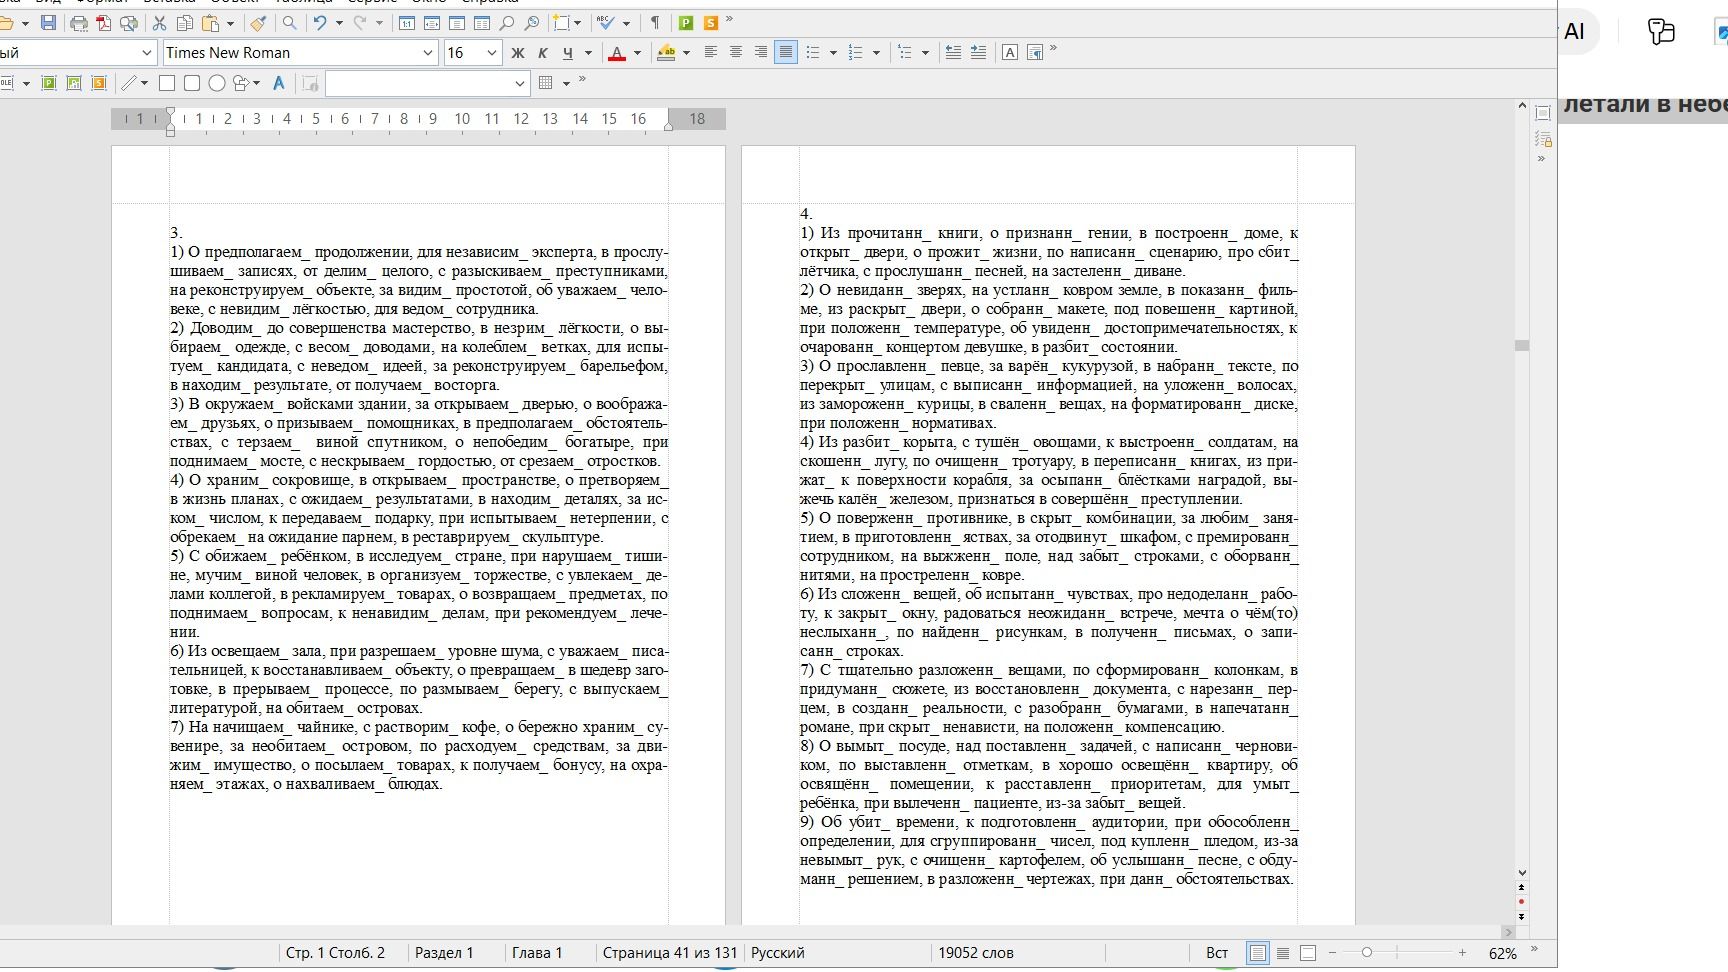Change text language via 'Русский' status field
Screen dimensions: 1728x972
click(778, 953)
